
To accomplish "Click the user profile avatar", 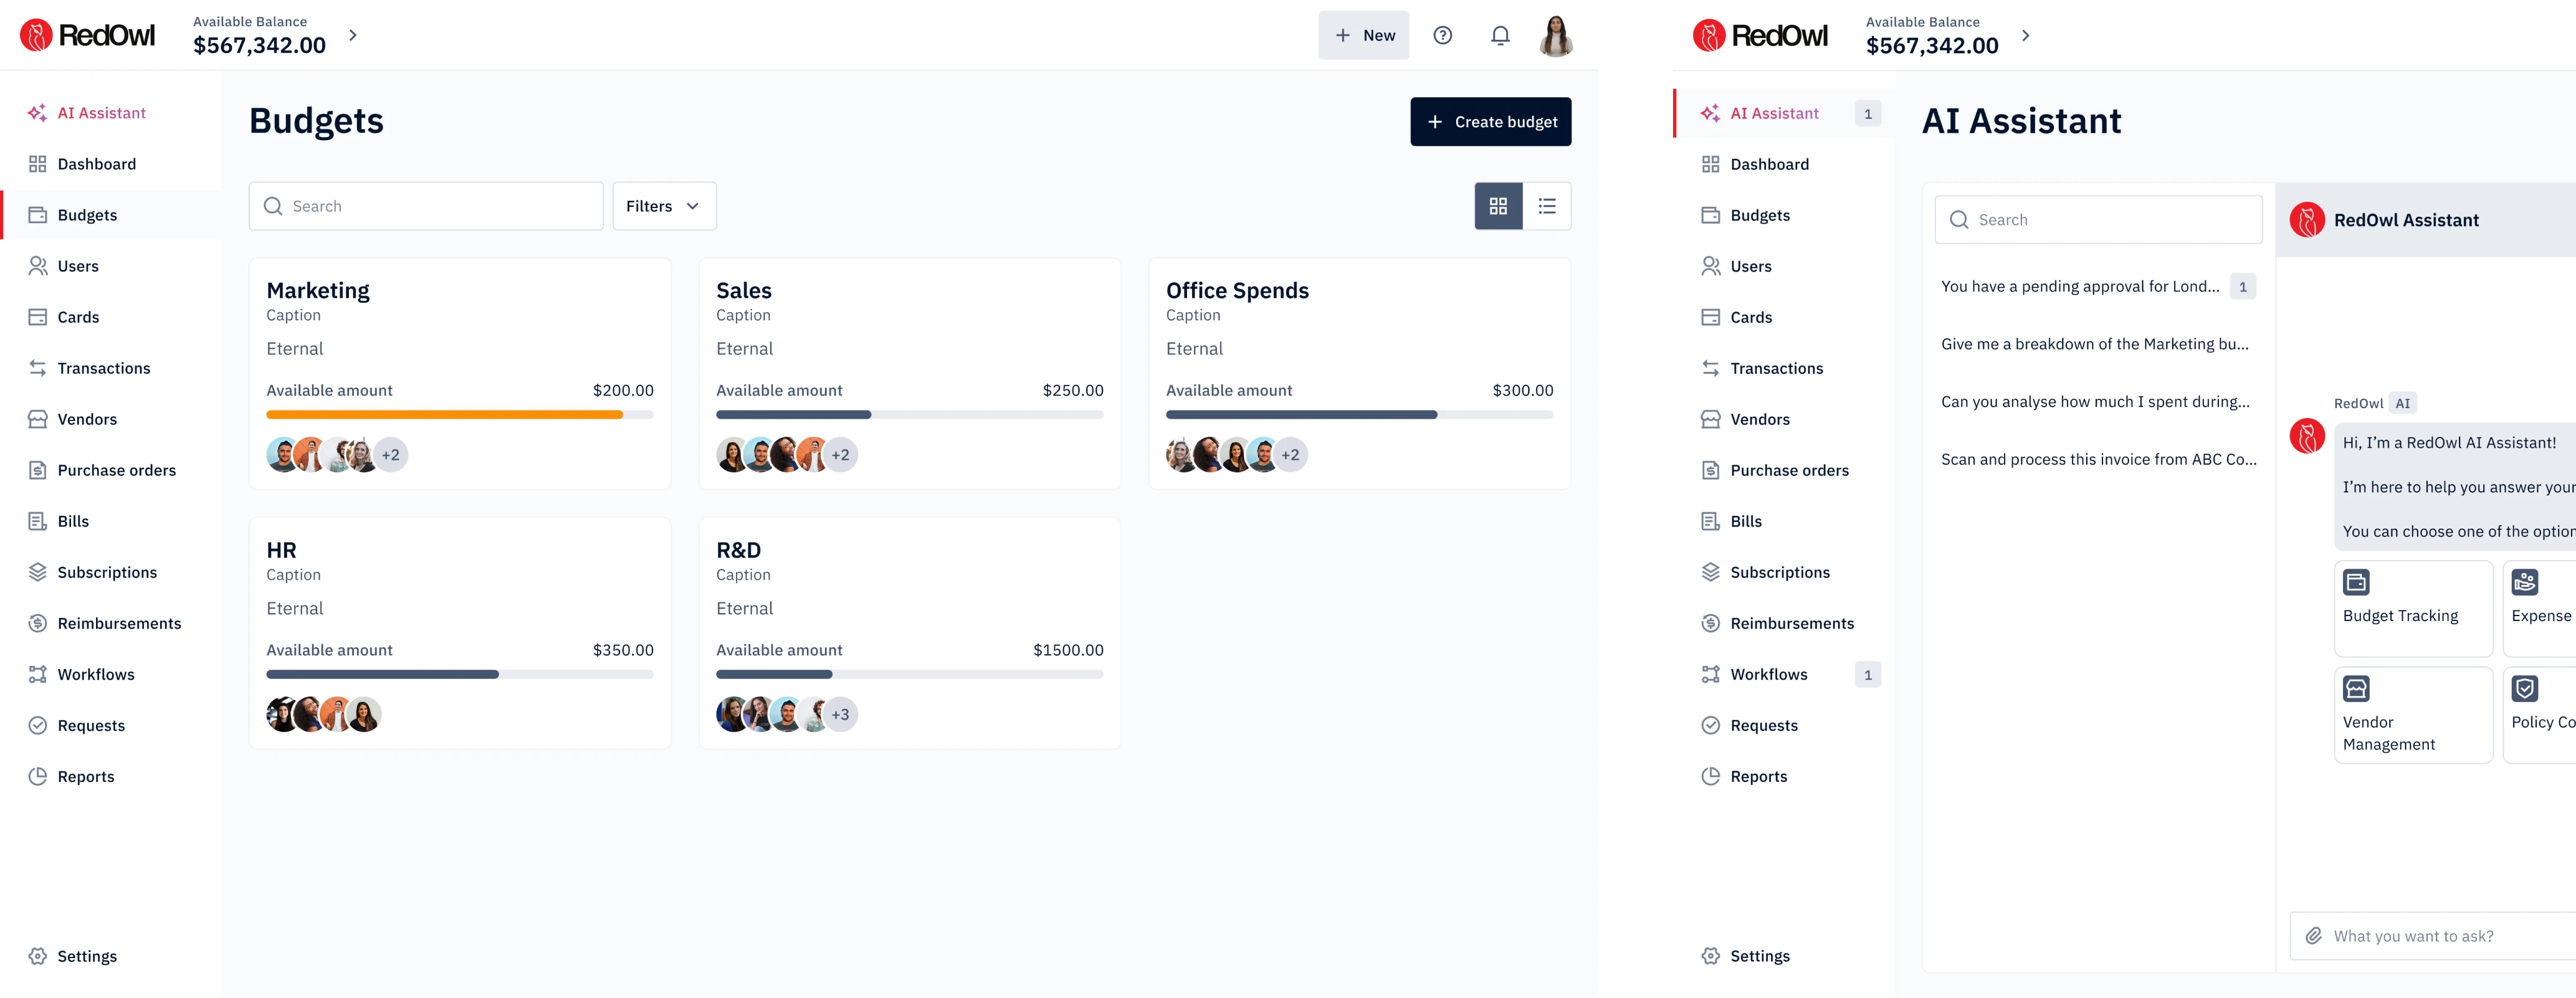I will [x=1555, y=36].
